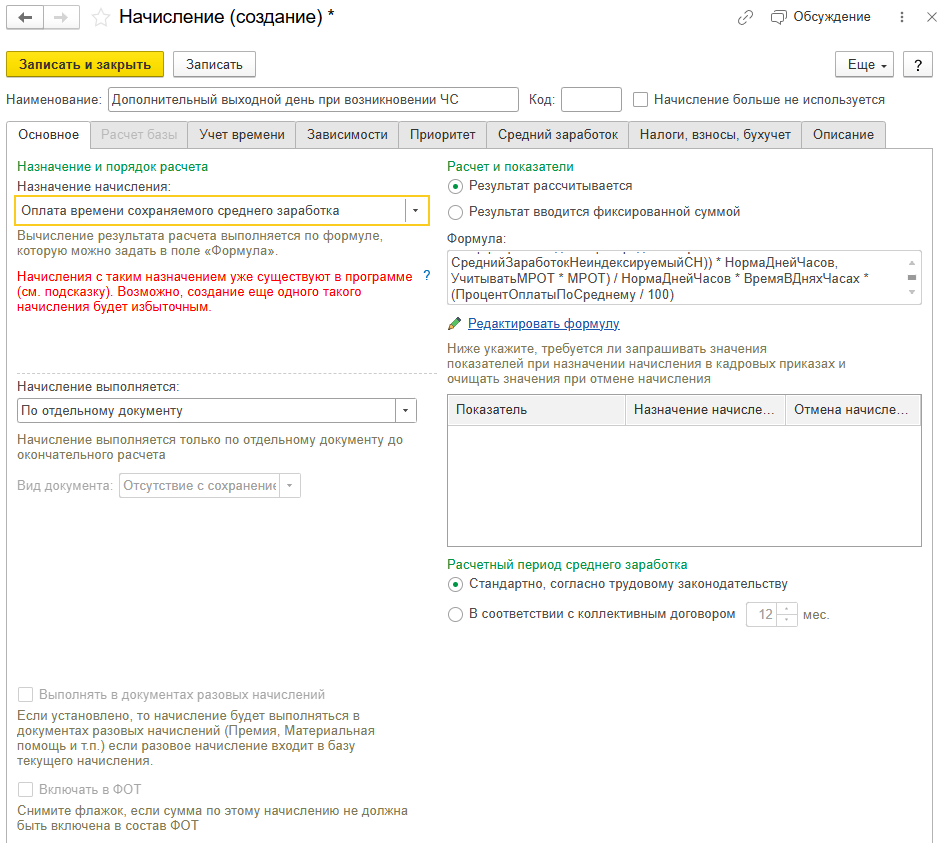Open the Редактировать формулу link
This screenshot has height=843, width=945.
[544, 324]
